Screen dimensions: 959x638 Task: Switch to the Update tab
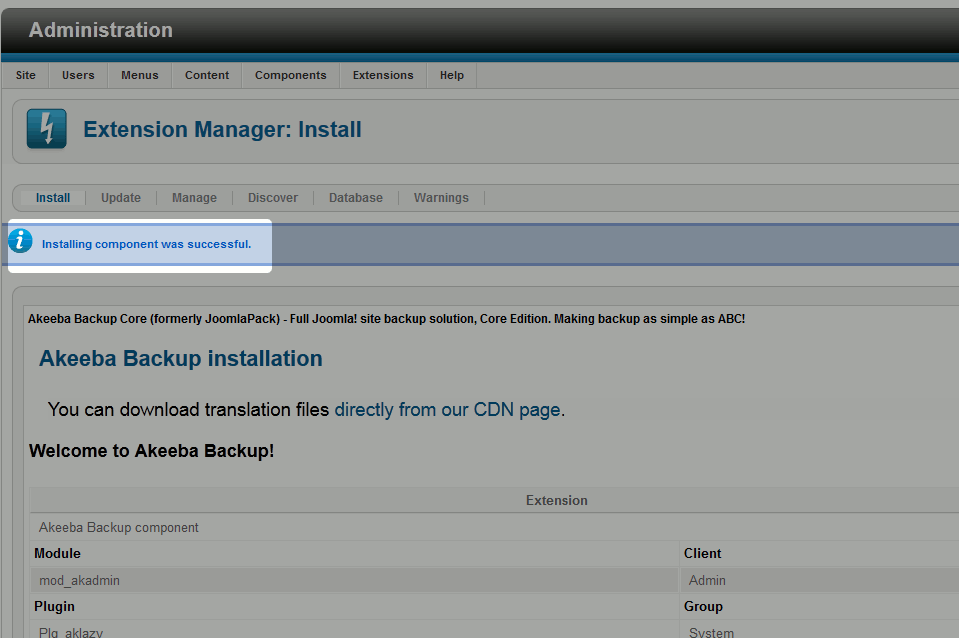pos(121,198)
